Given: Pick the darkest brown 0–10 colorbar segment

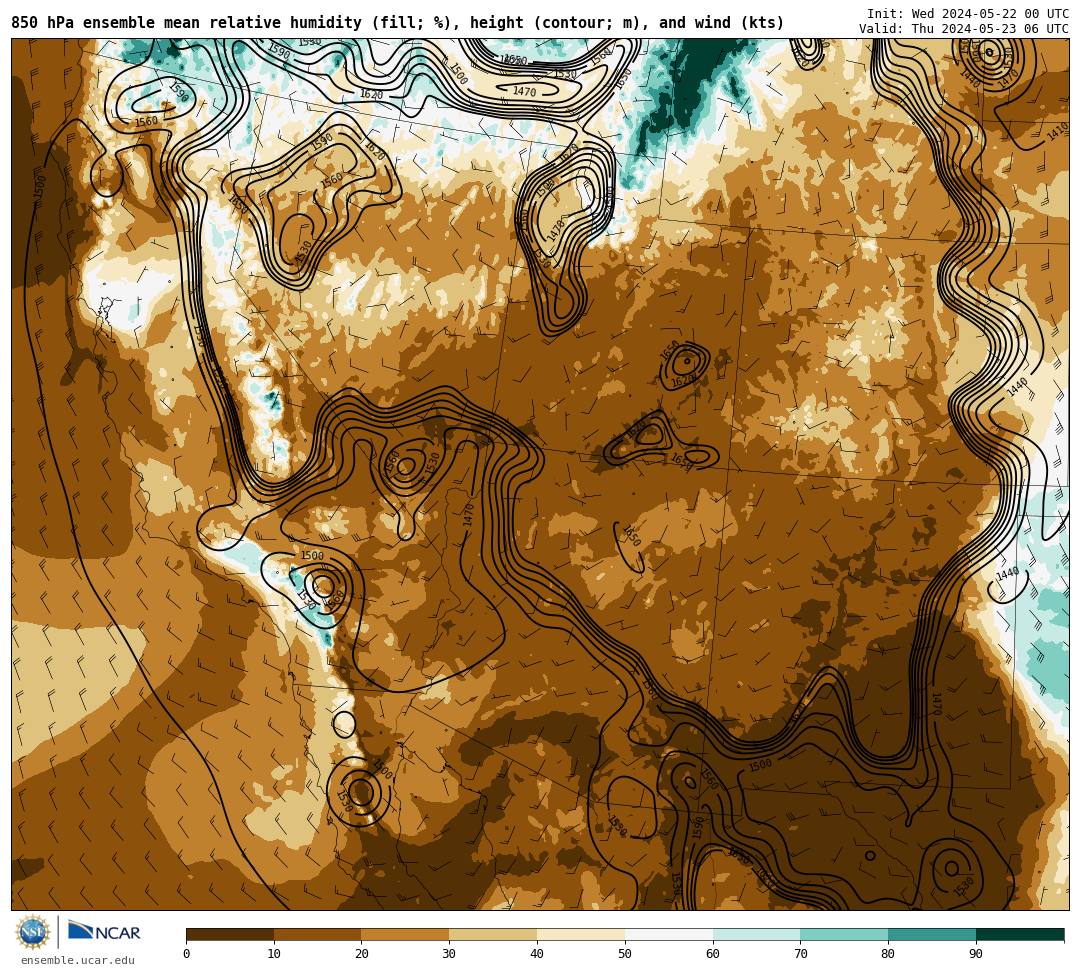Looking at the screenshot, I should point(230,934).
